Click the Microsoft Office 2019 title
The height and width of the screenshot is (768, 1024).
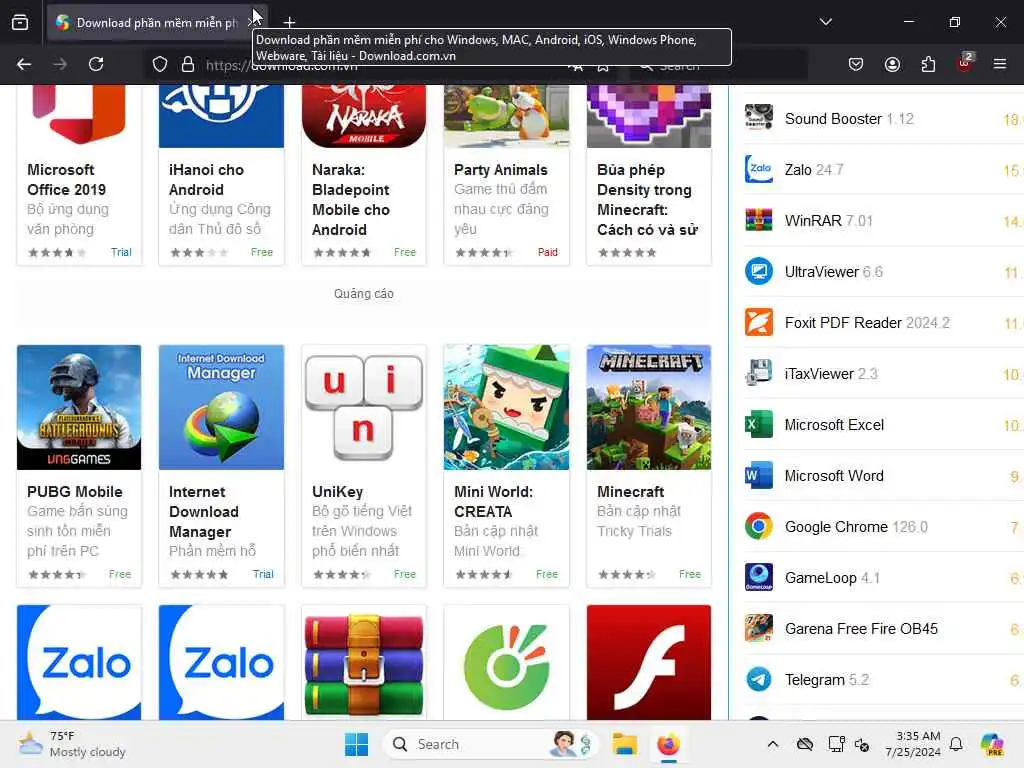coord(66,180)
